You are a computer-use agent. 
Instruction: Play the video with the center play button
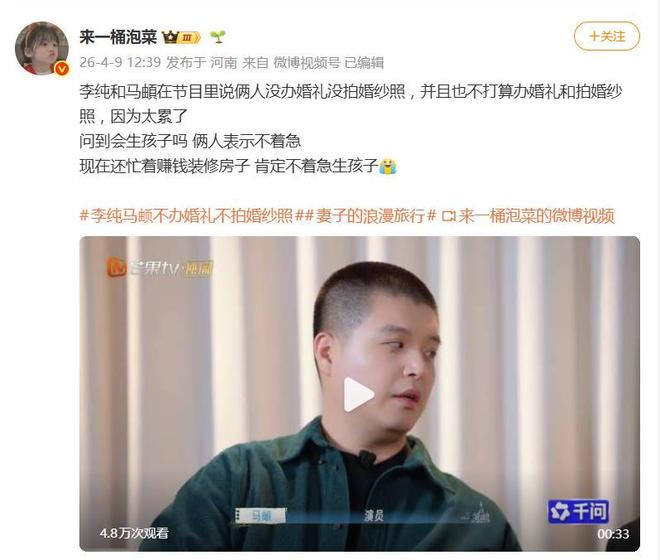(358, 394)
